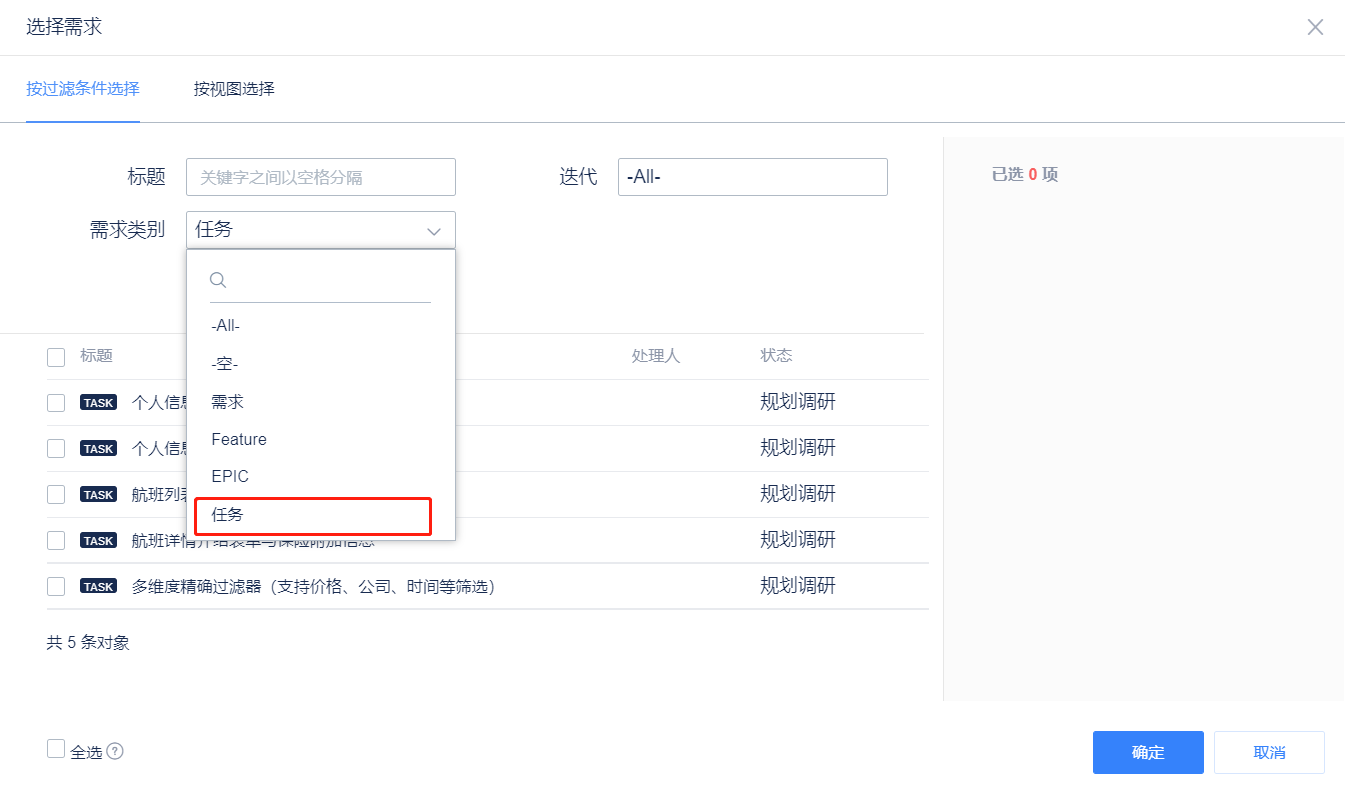Check the 多维度精确过滤器 row checkbox
This screenshot has width=1345, height=790.
click(56, 587)
